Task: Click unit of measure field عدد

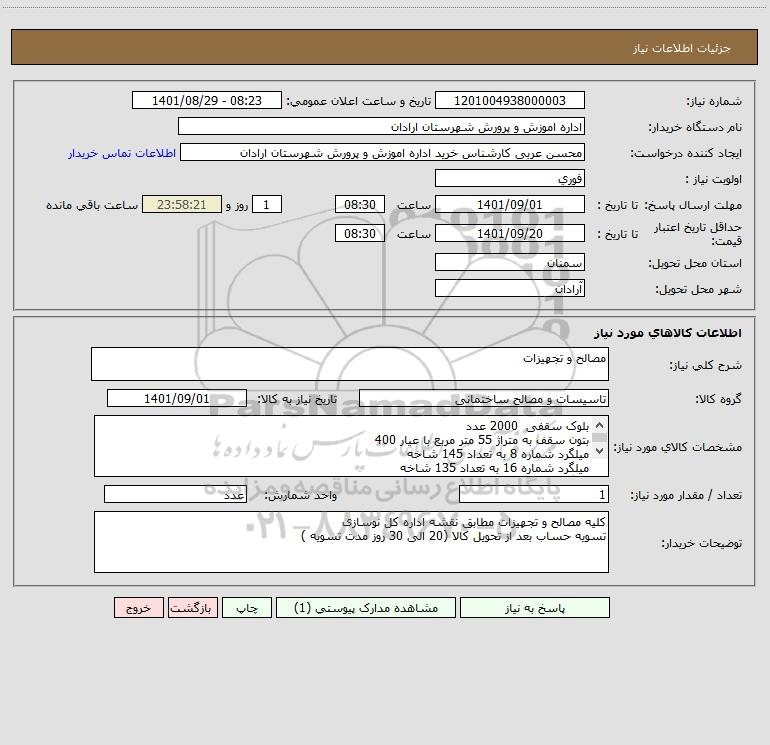Action: (x=175, y=494)
